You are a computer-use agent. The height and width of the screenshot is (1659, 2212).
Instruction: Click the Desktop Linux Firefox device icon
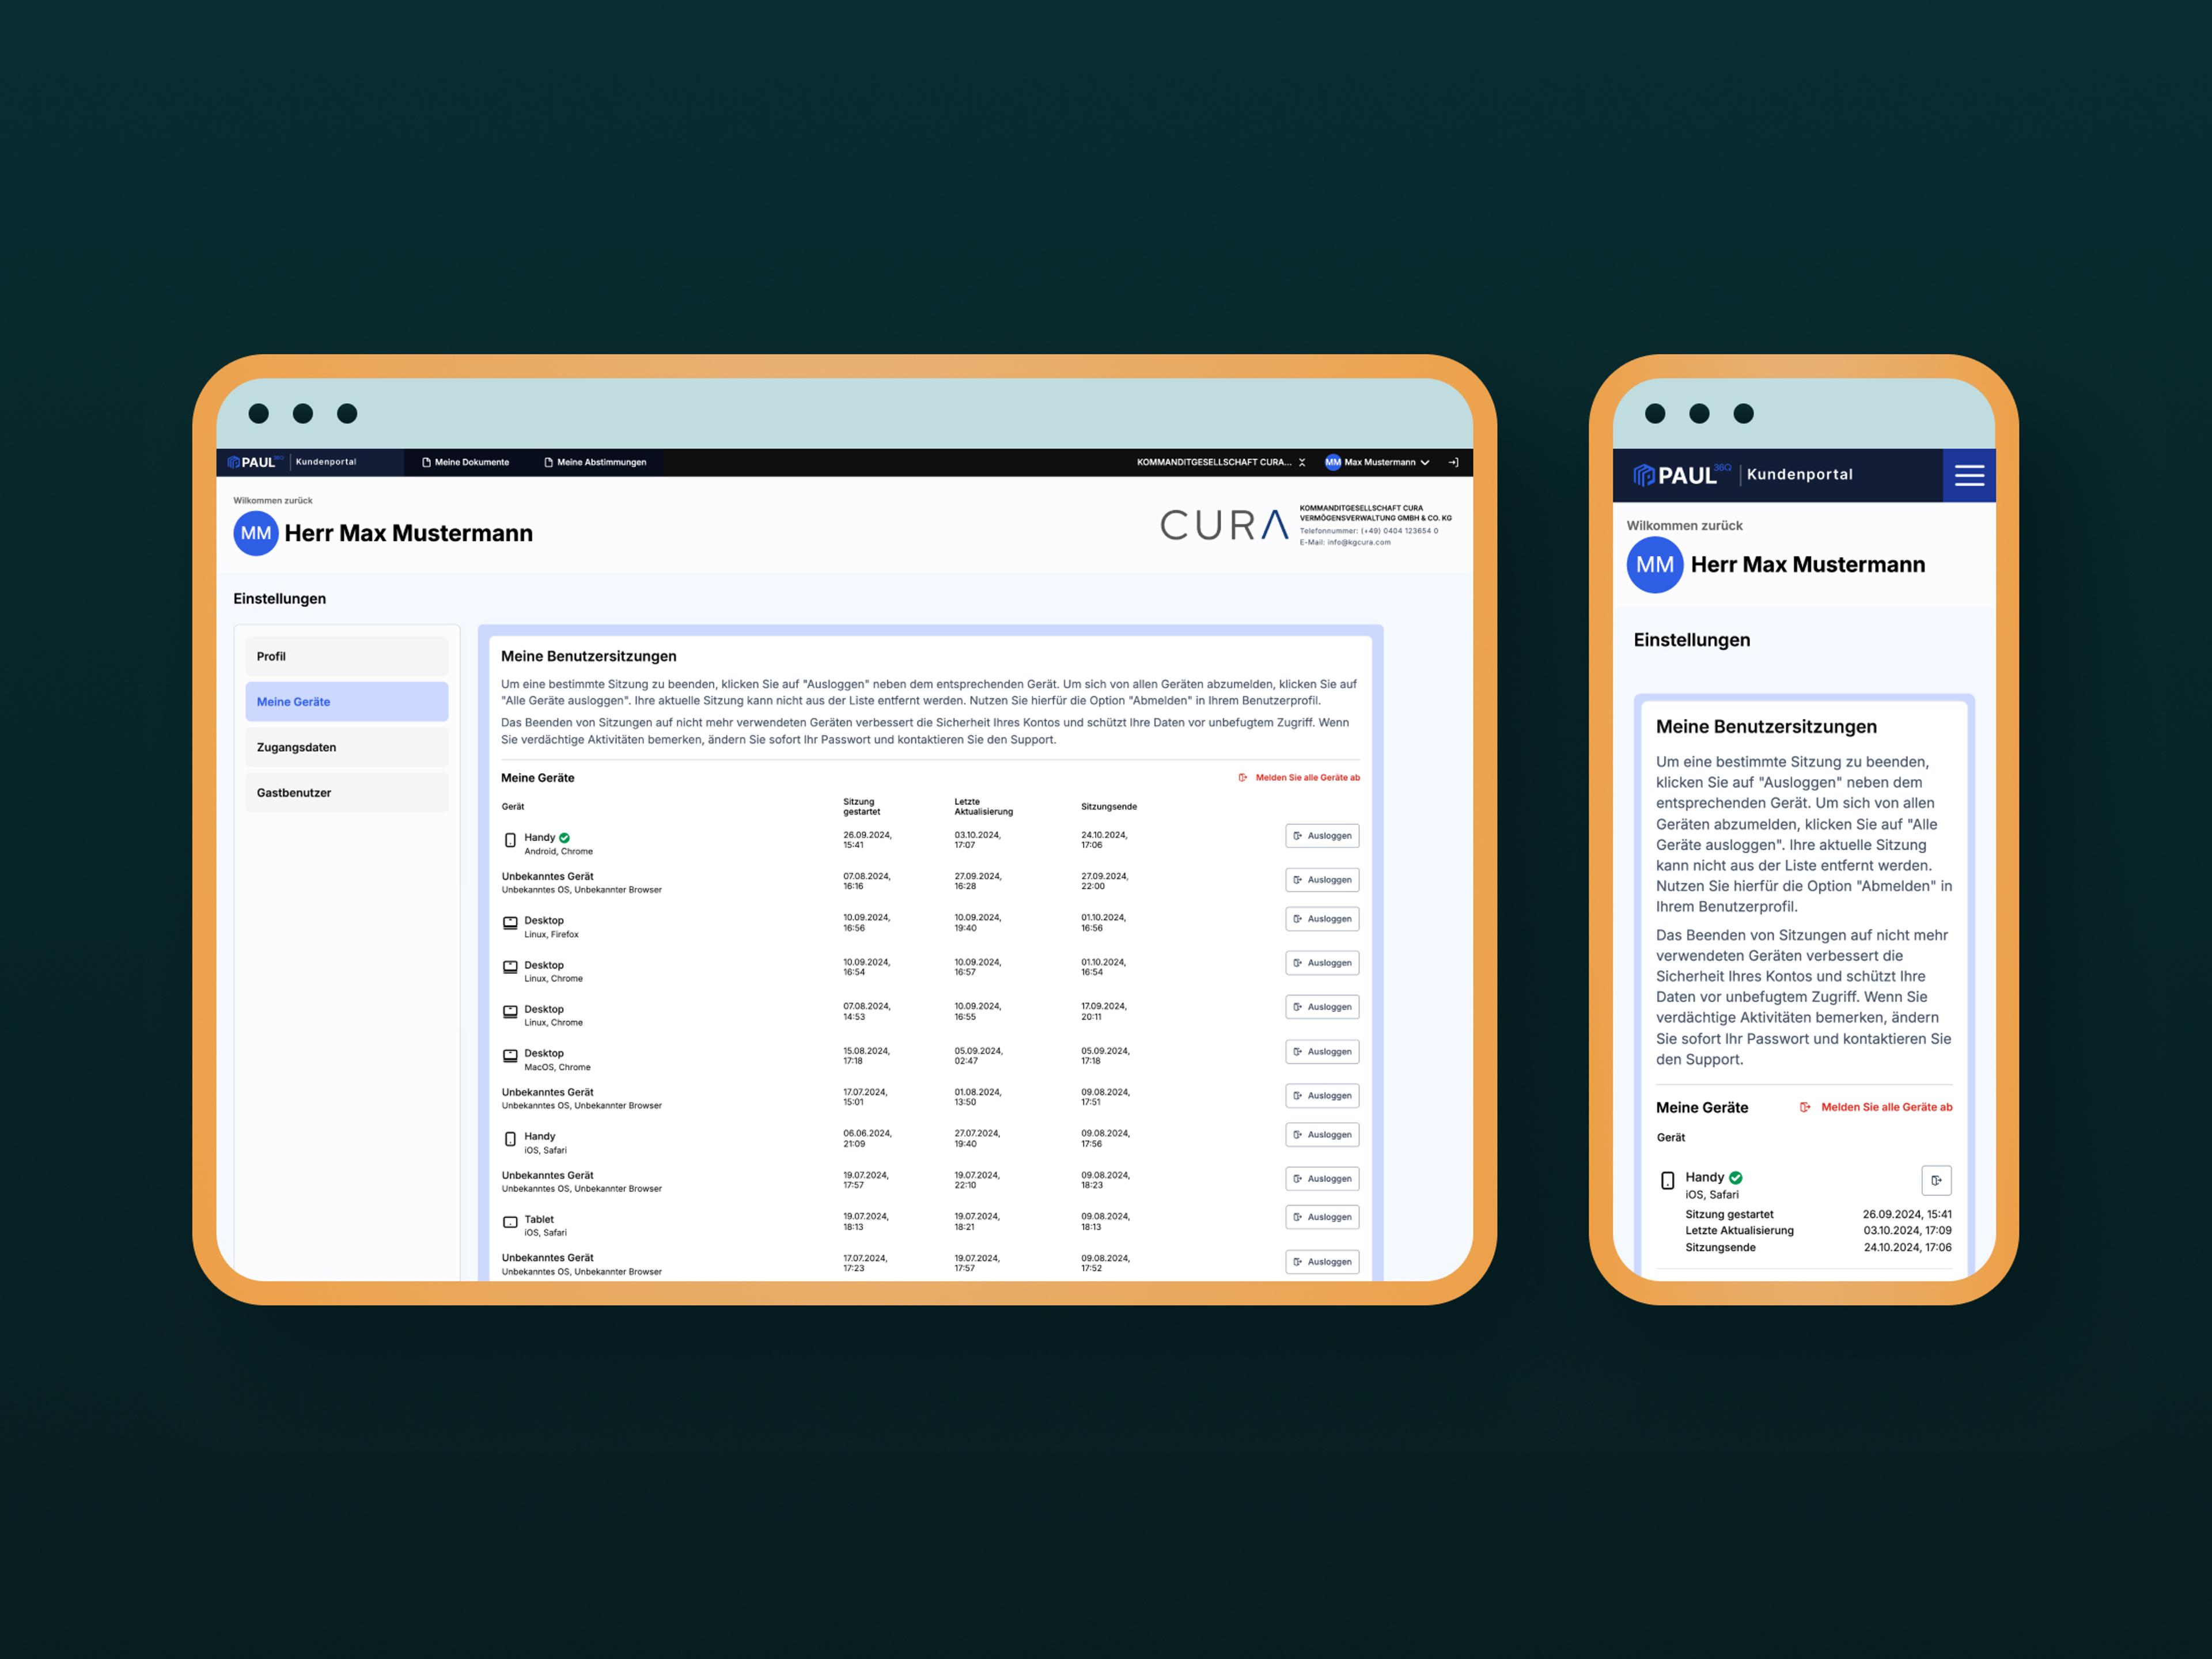[x=510, y=923]
